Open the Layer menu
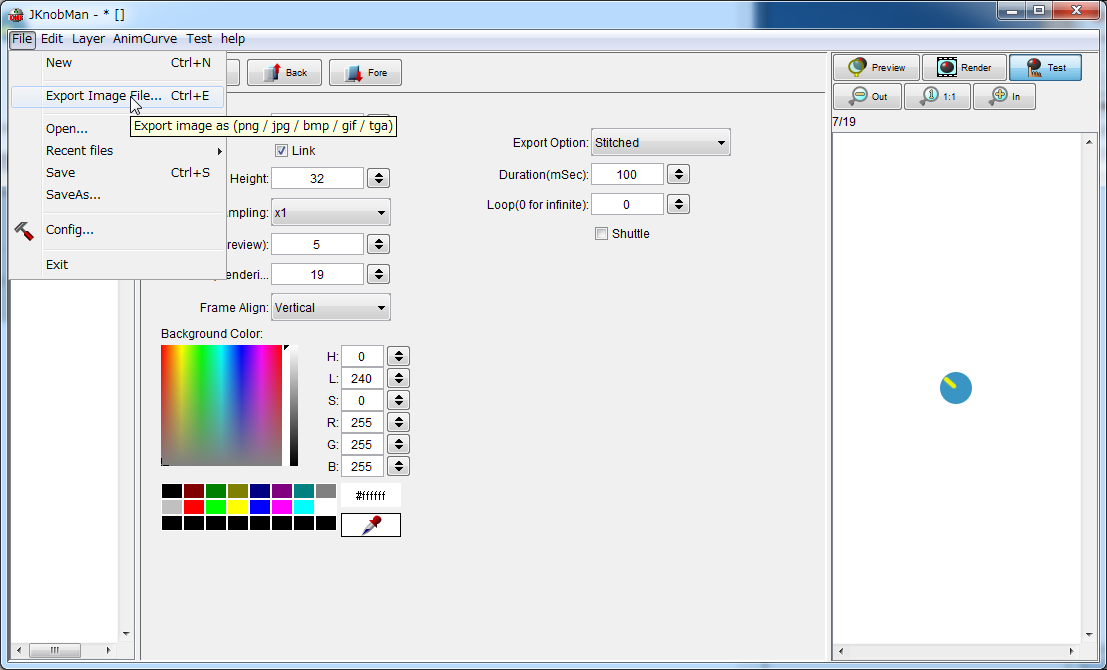Screen dimensions: 1107x670 [88, 39]
